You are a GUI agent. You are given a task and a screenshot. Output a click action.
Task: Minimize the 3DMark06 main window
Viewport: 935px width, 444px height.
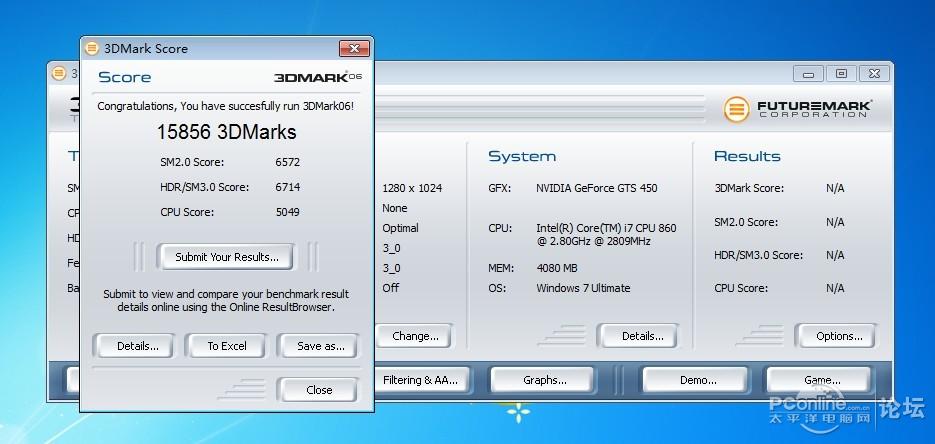point(809,74)
